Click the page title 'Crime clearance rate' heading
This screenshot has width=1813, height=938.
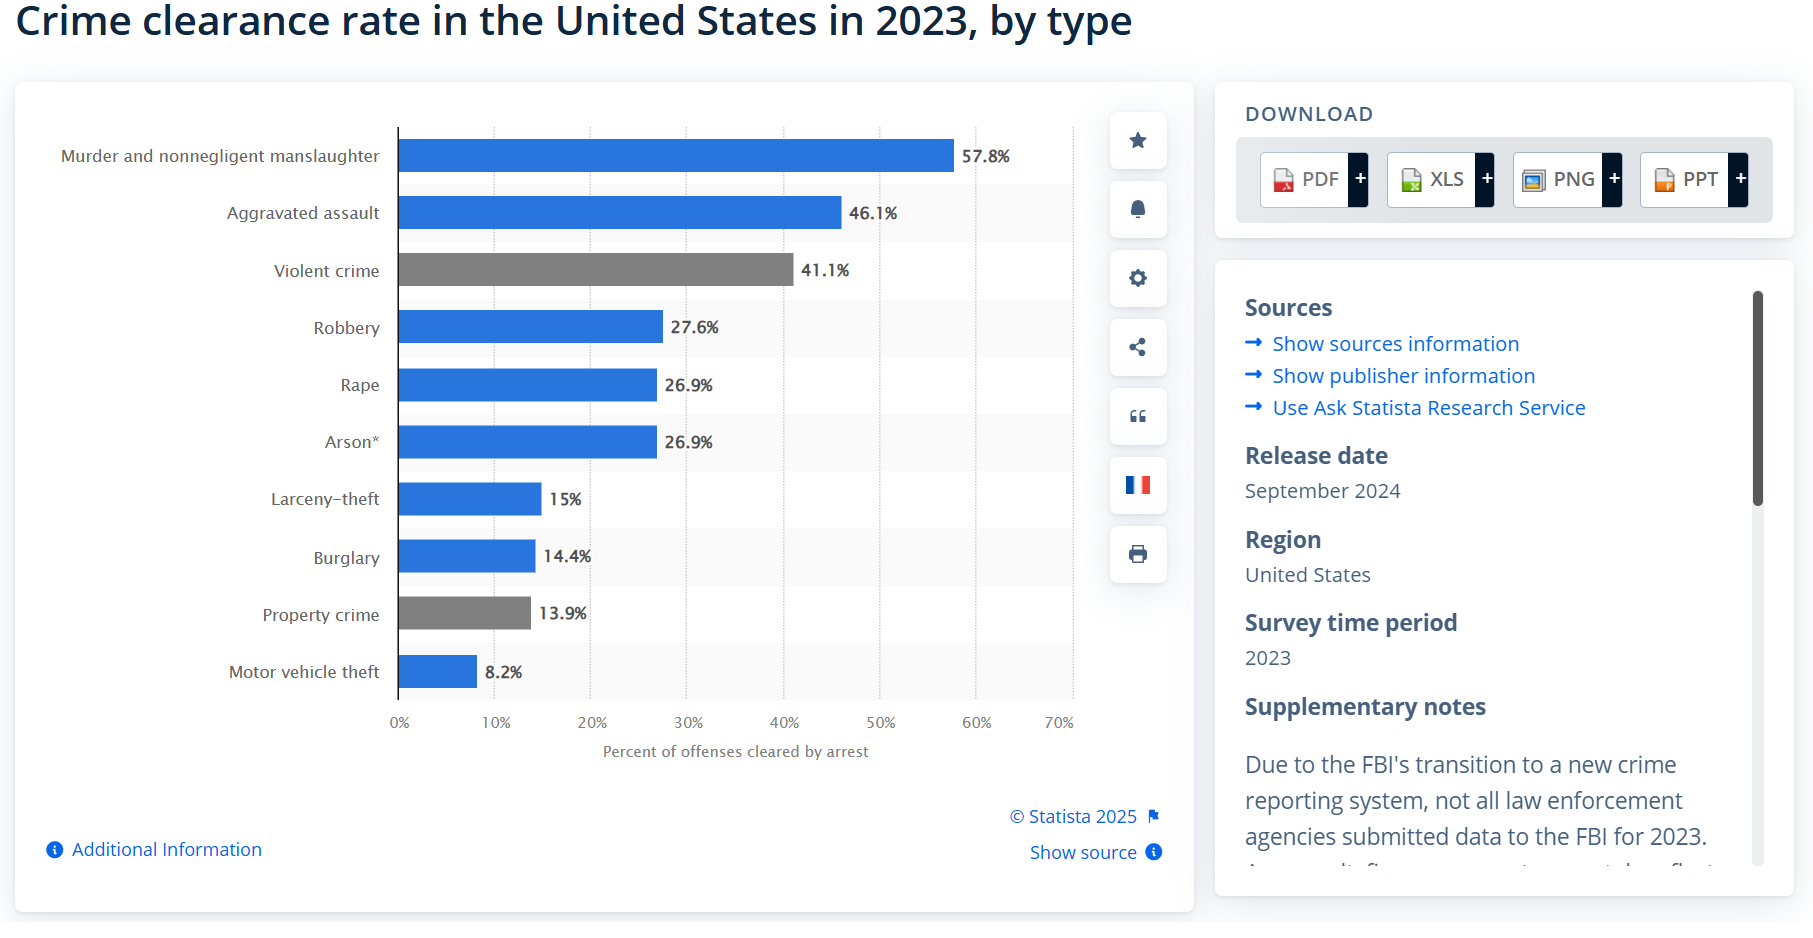coord(573,21)
